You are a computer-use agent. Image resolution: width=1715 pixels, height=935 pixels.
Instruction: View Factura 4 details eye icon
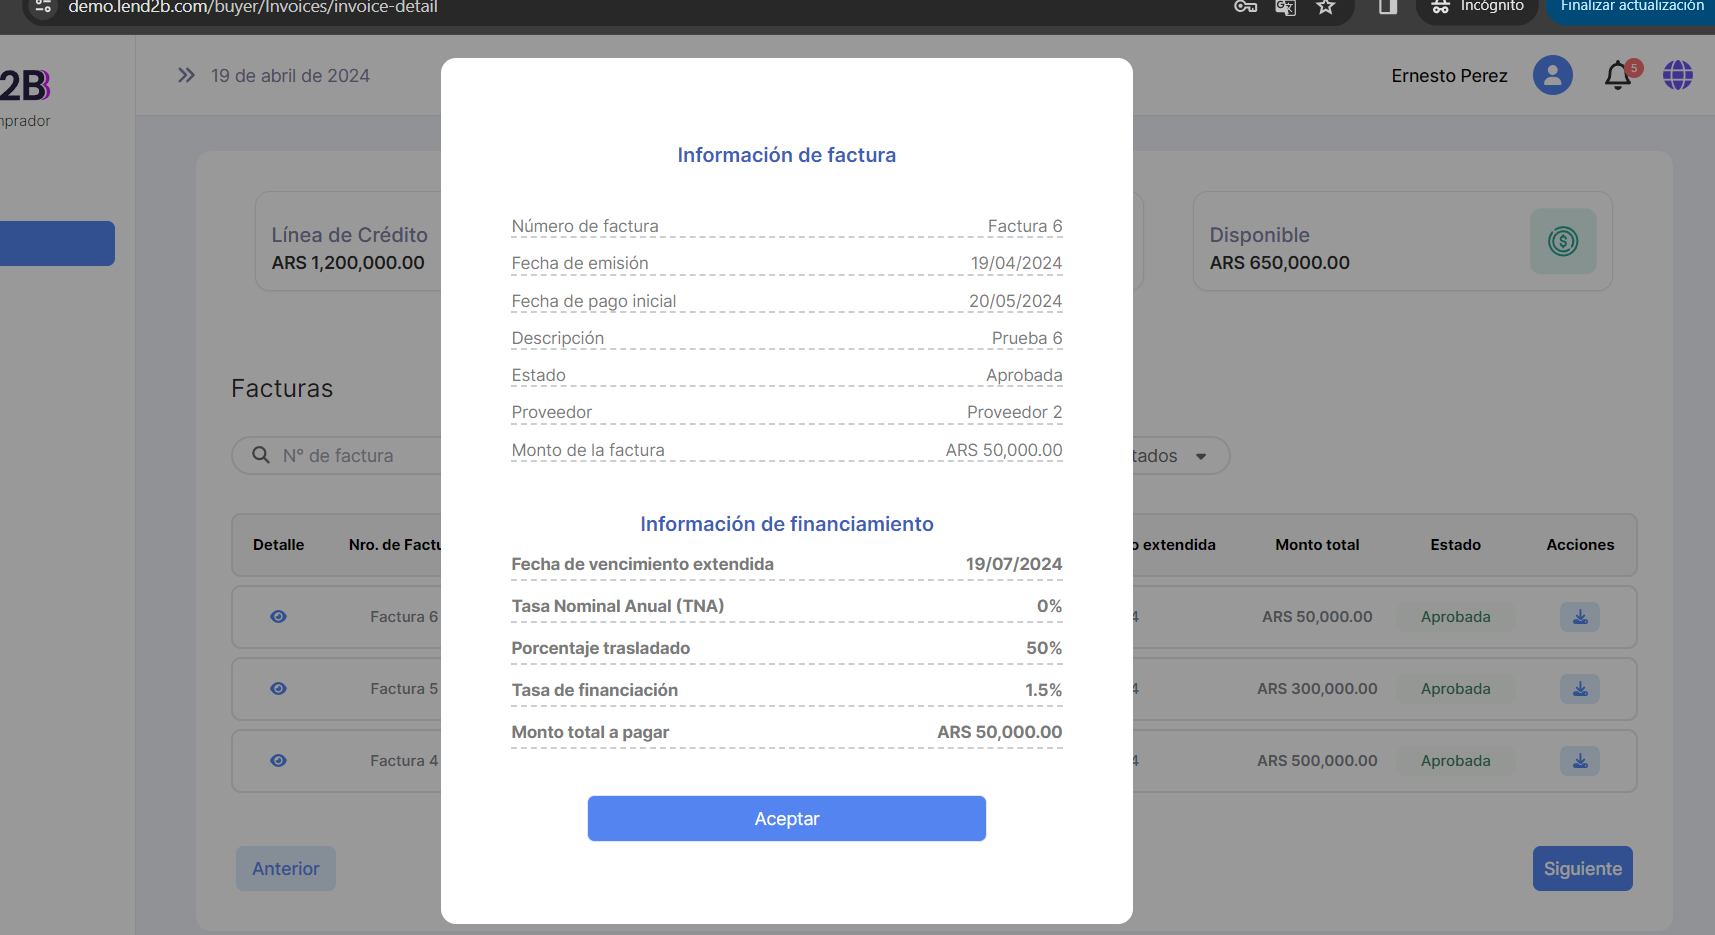(278, 761)
